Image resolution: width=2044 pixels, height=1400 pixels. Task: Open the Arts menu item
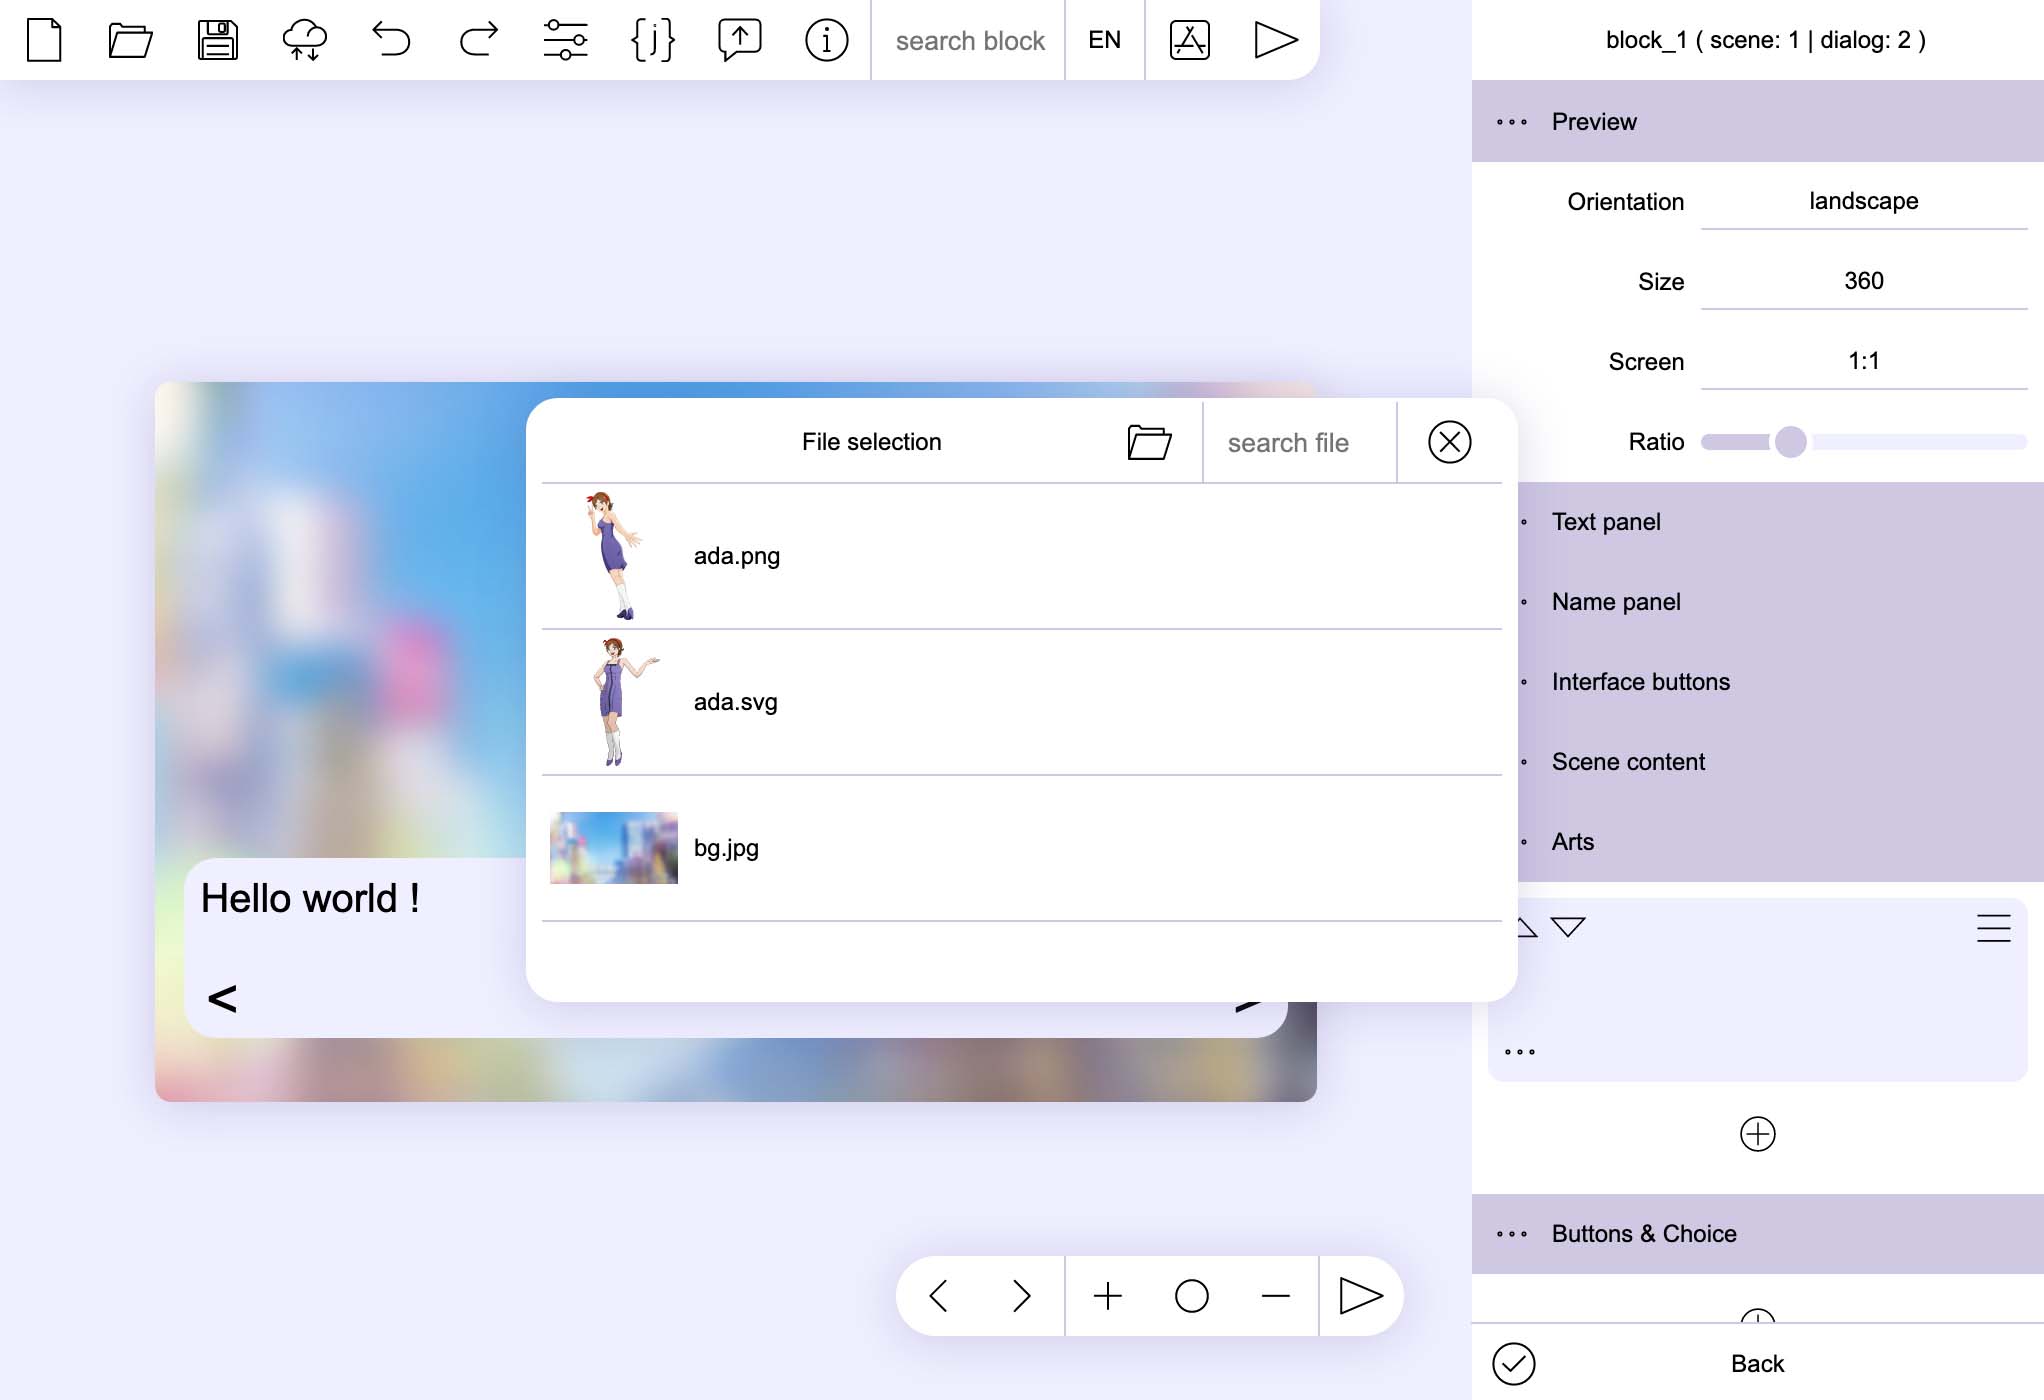[1573, 842]
